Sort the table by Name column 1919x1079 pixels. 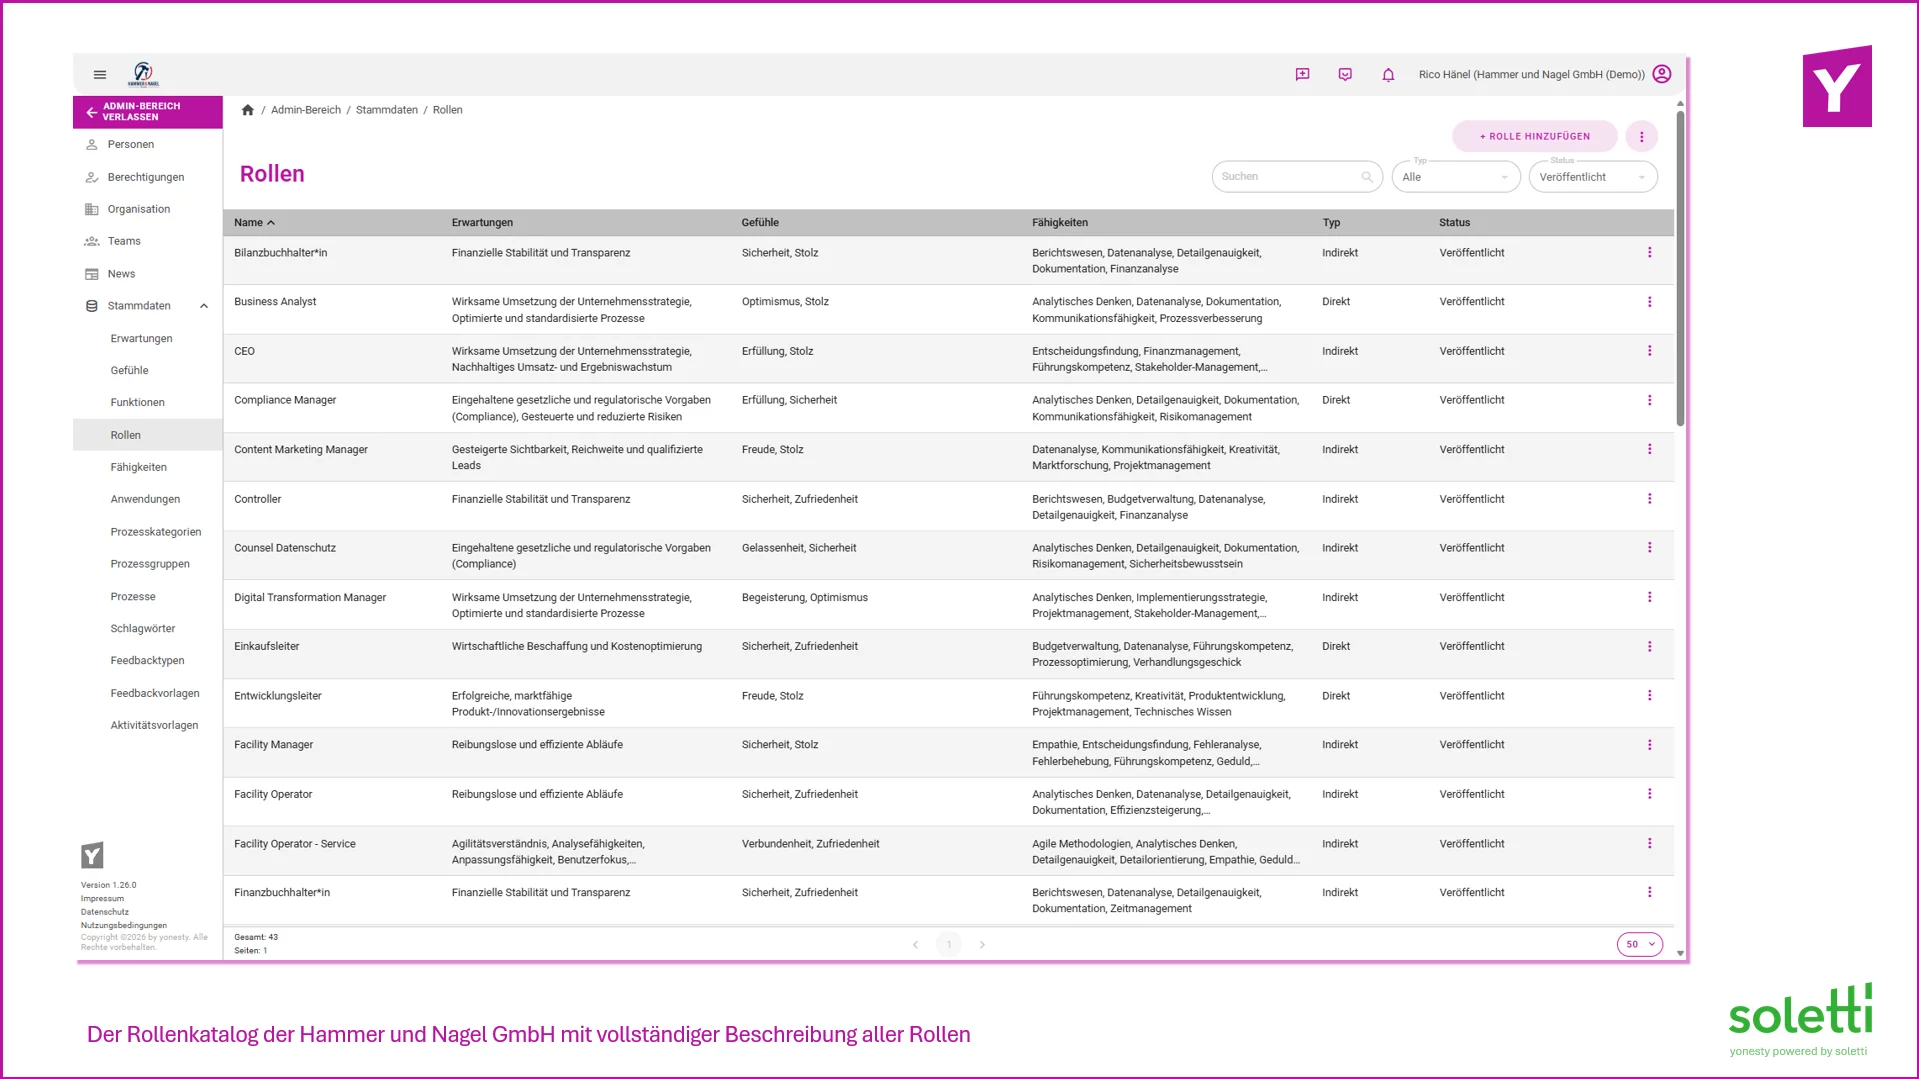(x=254, y=223)
